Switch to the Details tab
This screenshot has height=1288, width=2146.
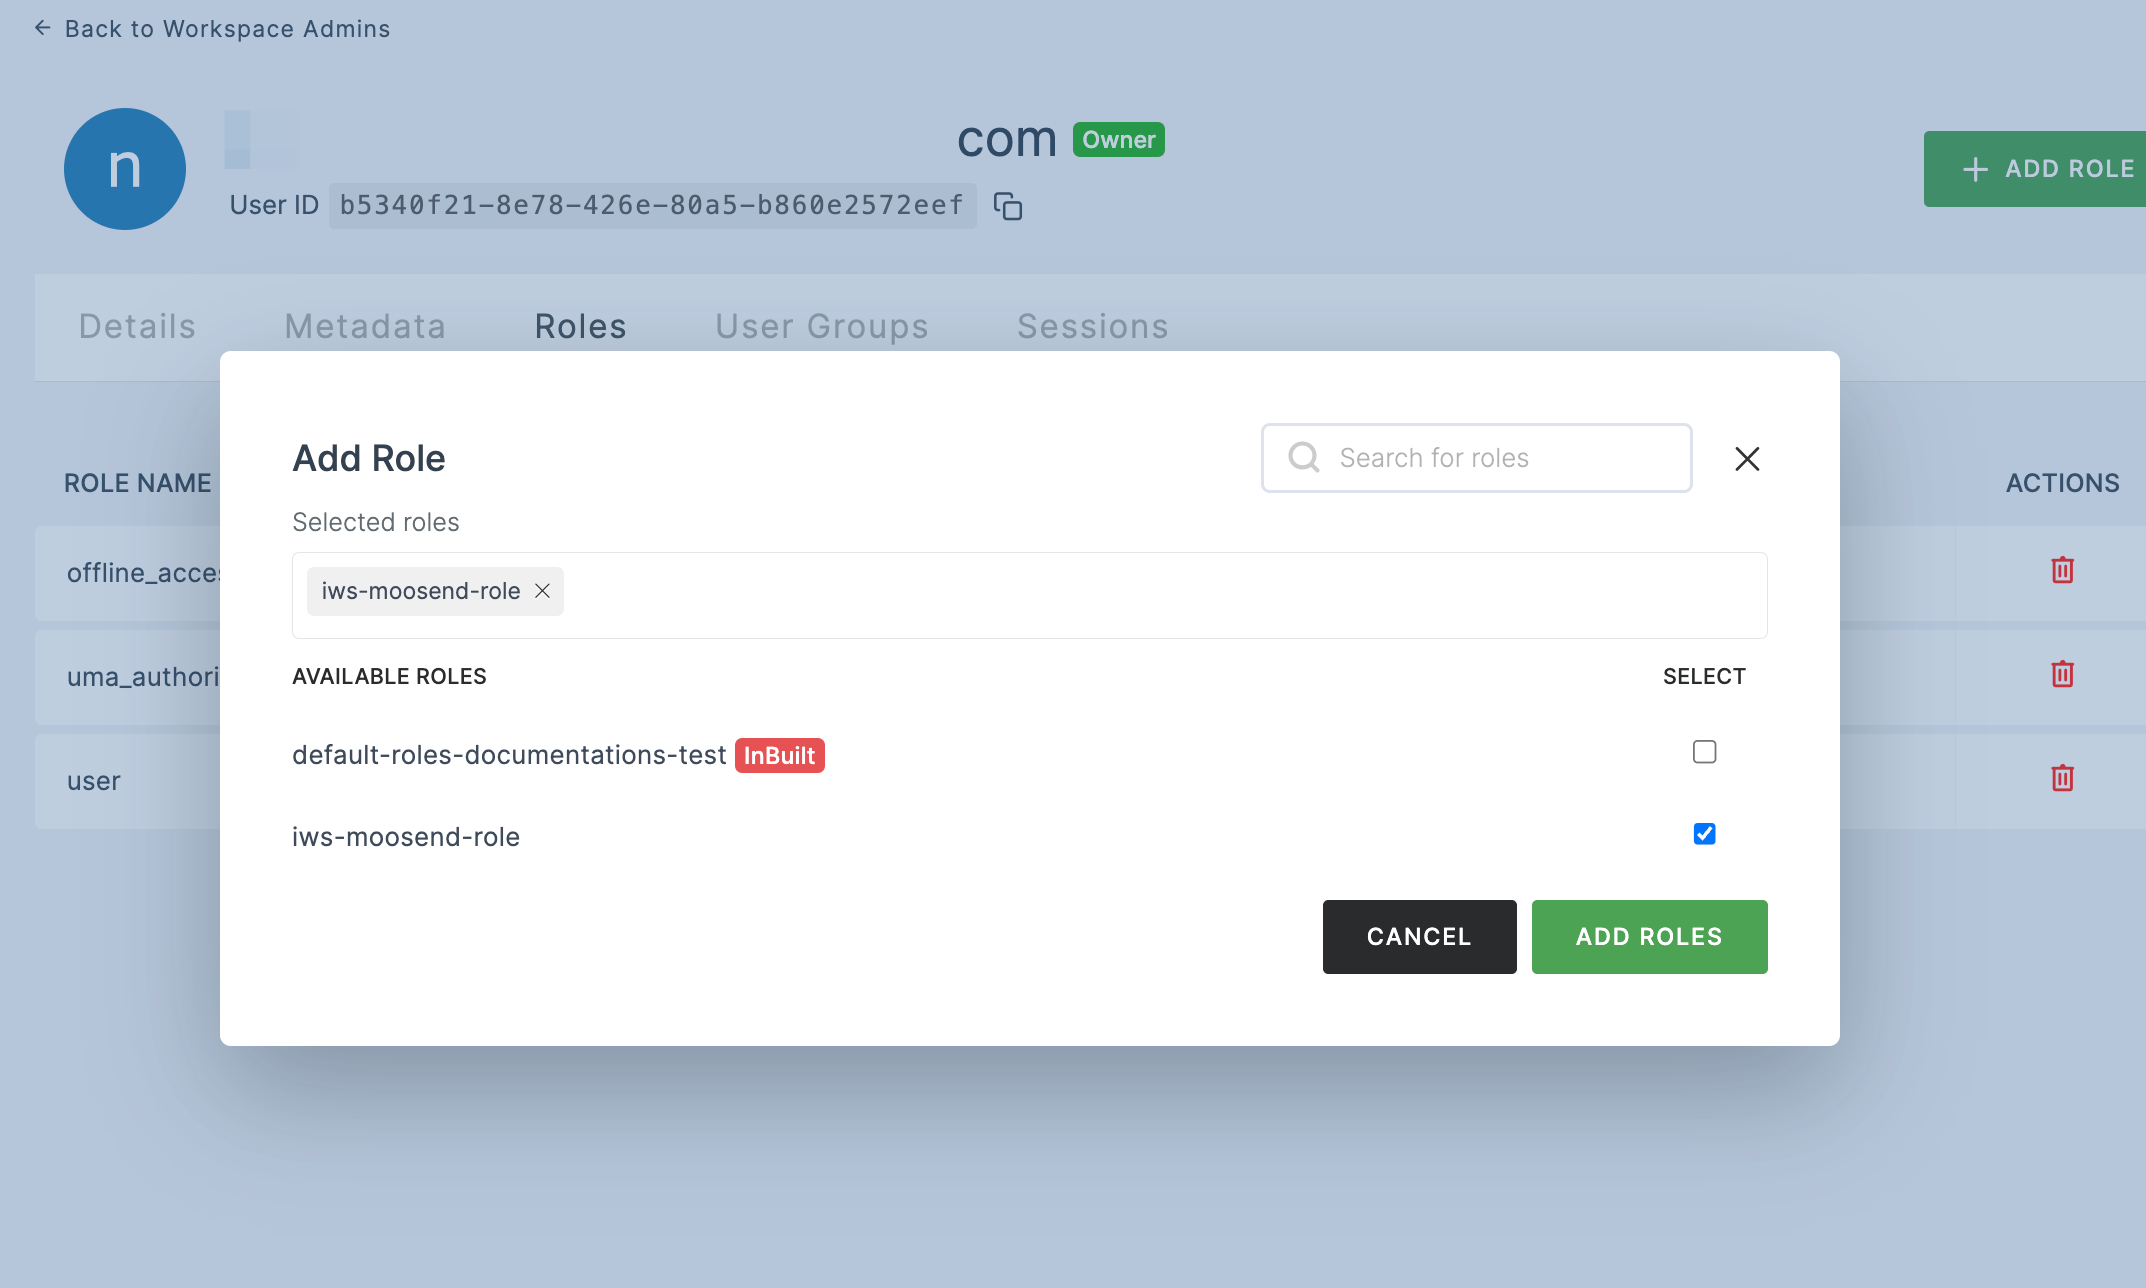click(136, 325)
